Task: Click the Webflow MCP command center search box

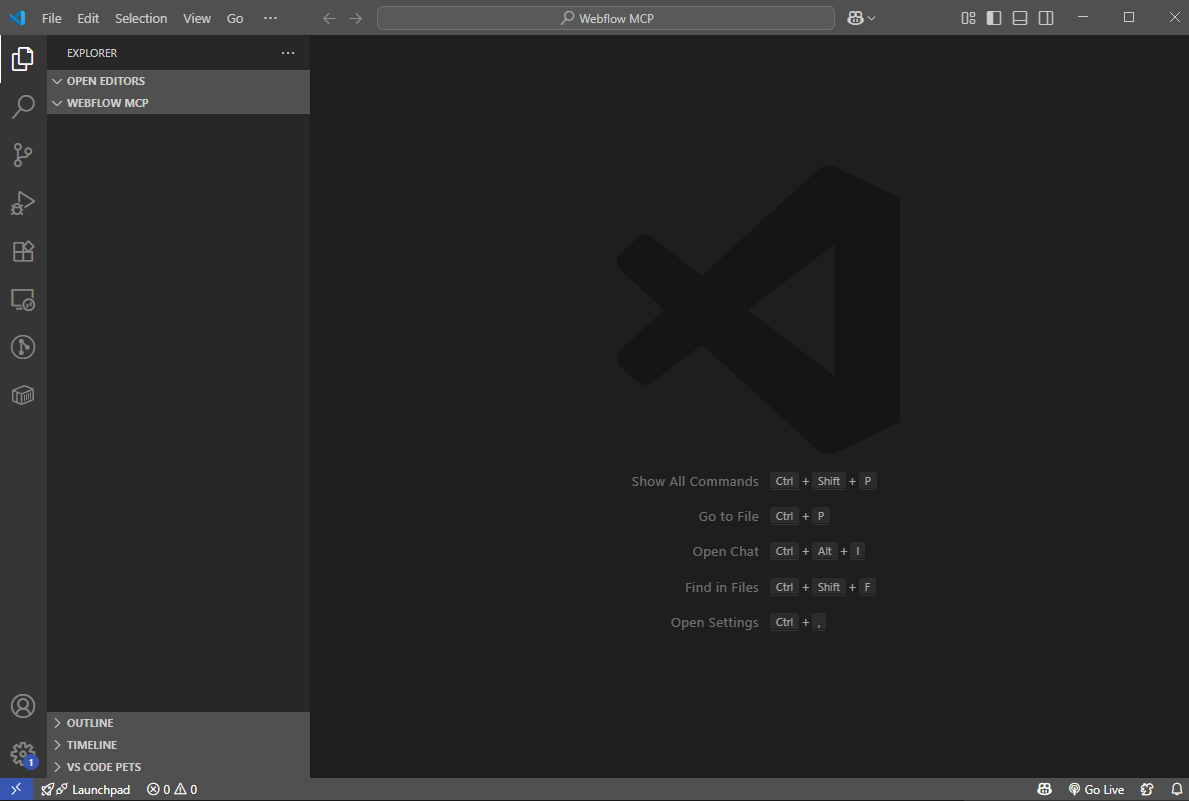Action: [x=606, y=18]
